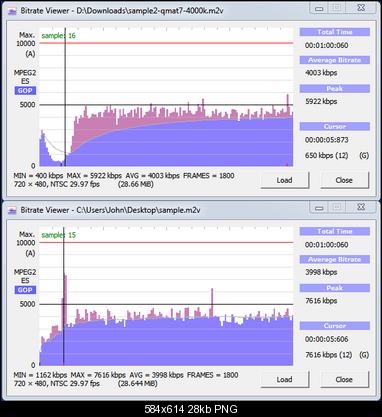Click the (28.66 MiB) file size text
This screenshot has height=417, width=382.
[136, 184]
